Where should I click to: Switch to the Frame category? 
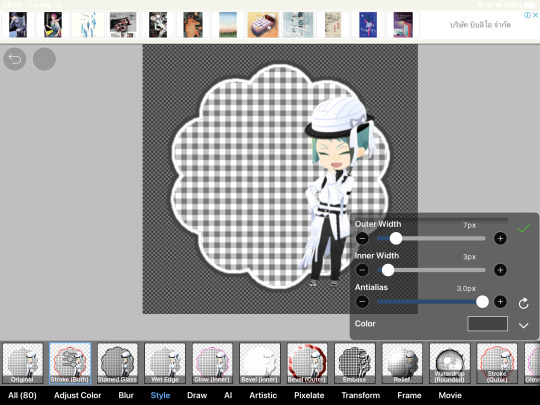(409, 395)
